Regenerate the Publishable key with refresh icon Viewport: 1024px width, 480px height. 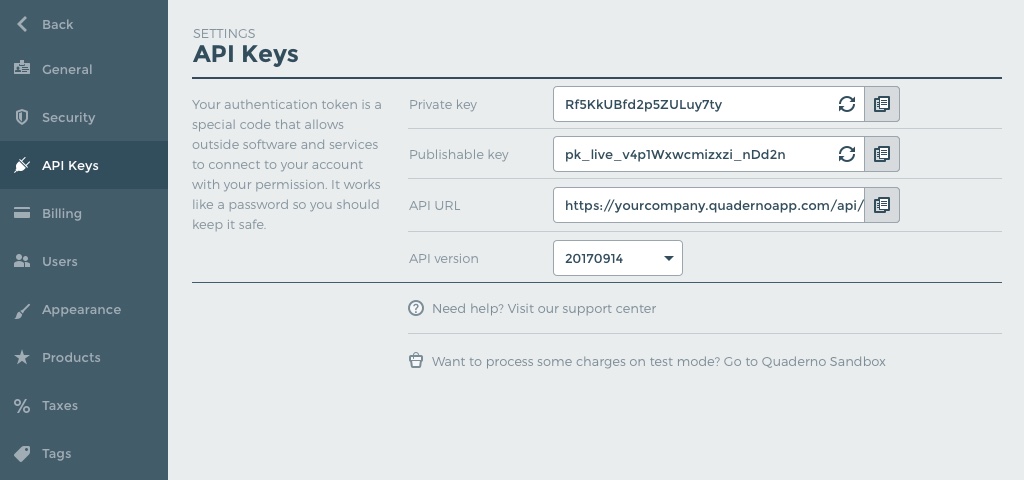coord(846,154)
